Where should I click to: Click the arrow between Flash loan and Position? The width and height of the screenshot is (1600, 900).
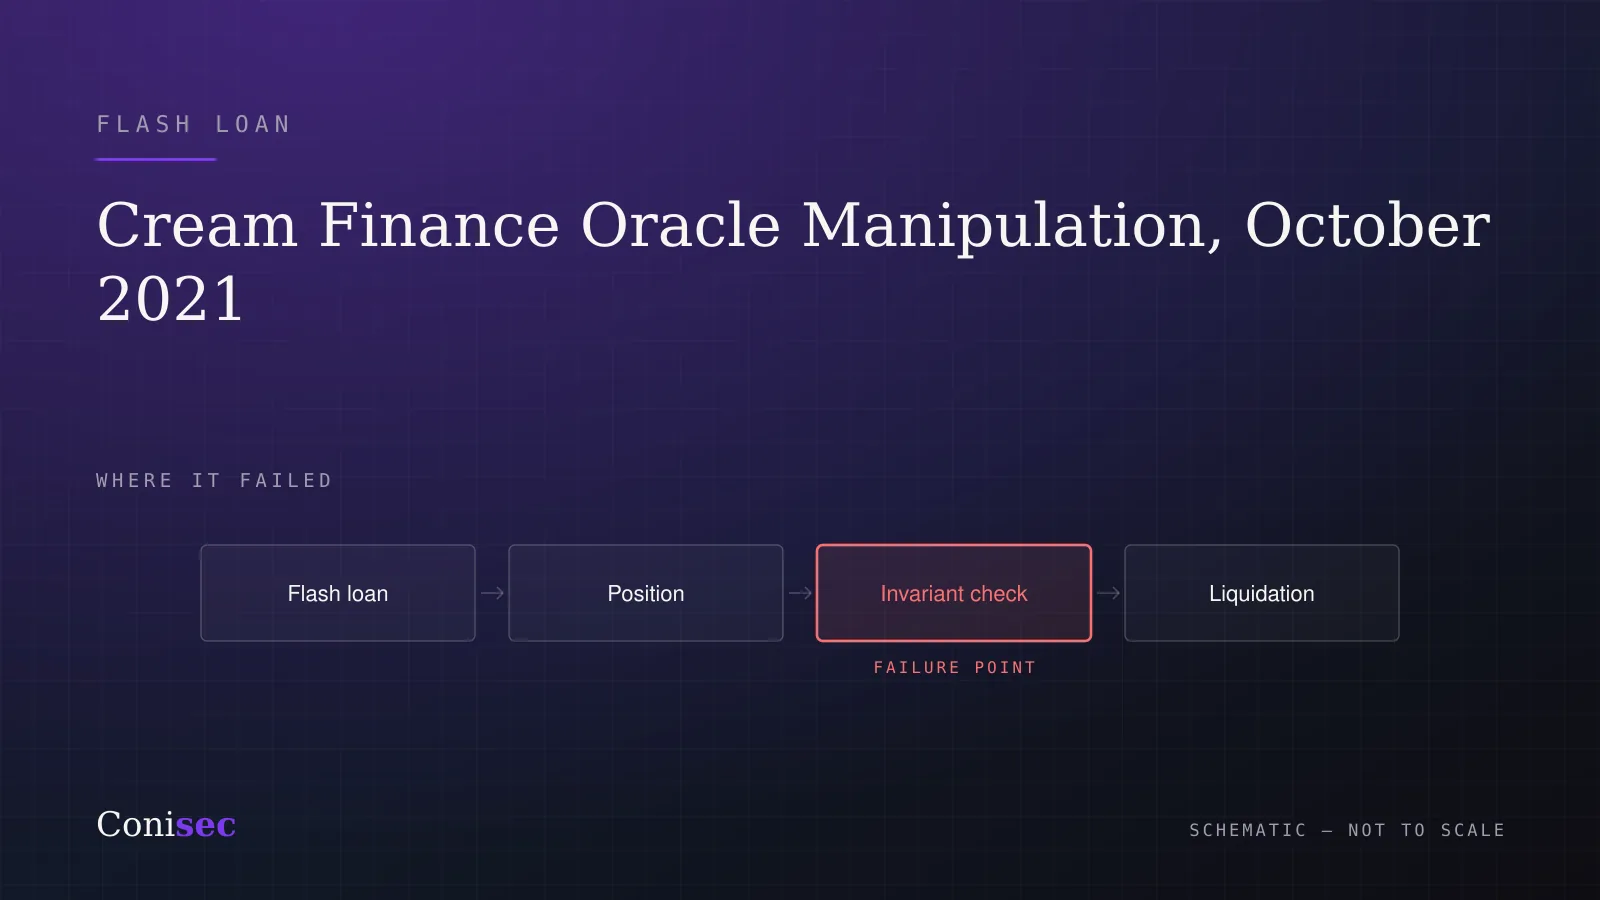492,593
